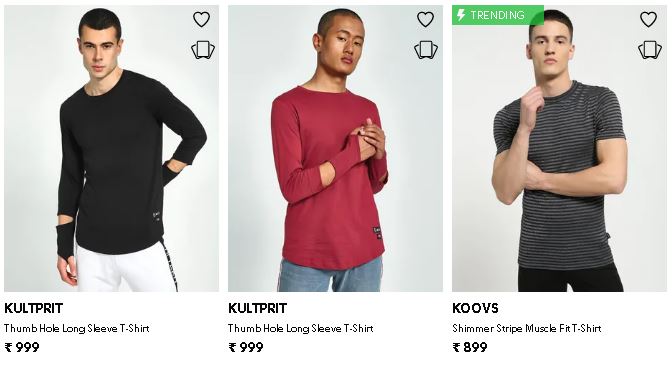This screenshot has height=368, width=672.
Task: Click KULTPRIT brand name under black T-shirt
Action: click(x=33, y=308)
